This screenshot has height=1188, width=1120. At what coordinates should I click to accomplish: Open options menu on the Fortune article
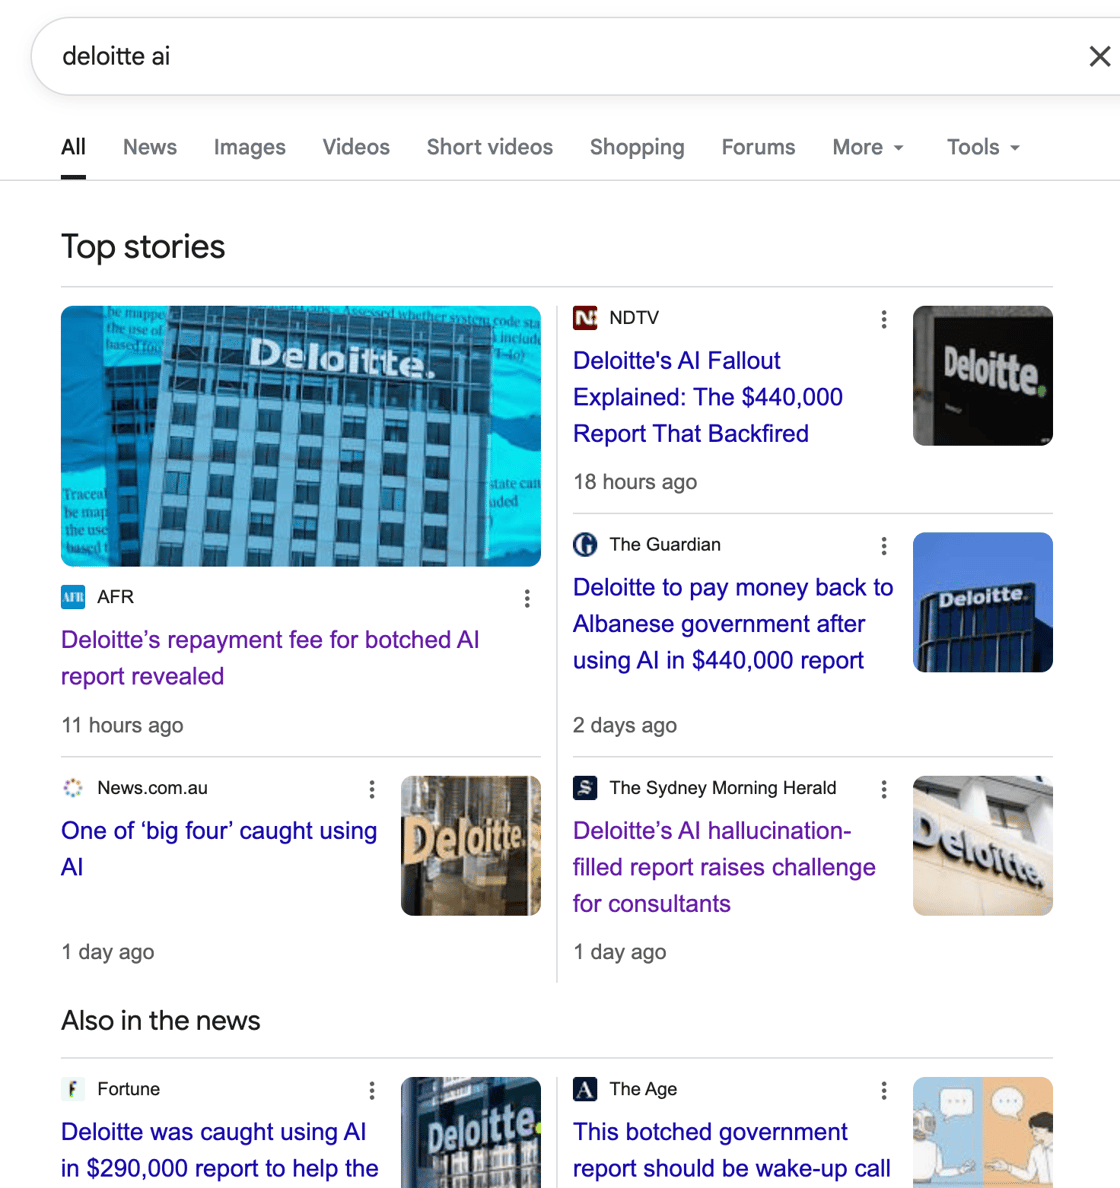click(x=371, y=1090)
